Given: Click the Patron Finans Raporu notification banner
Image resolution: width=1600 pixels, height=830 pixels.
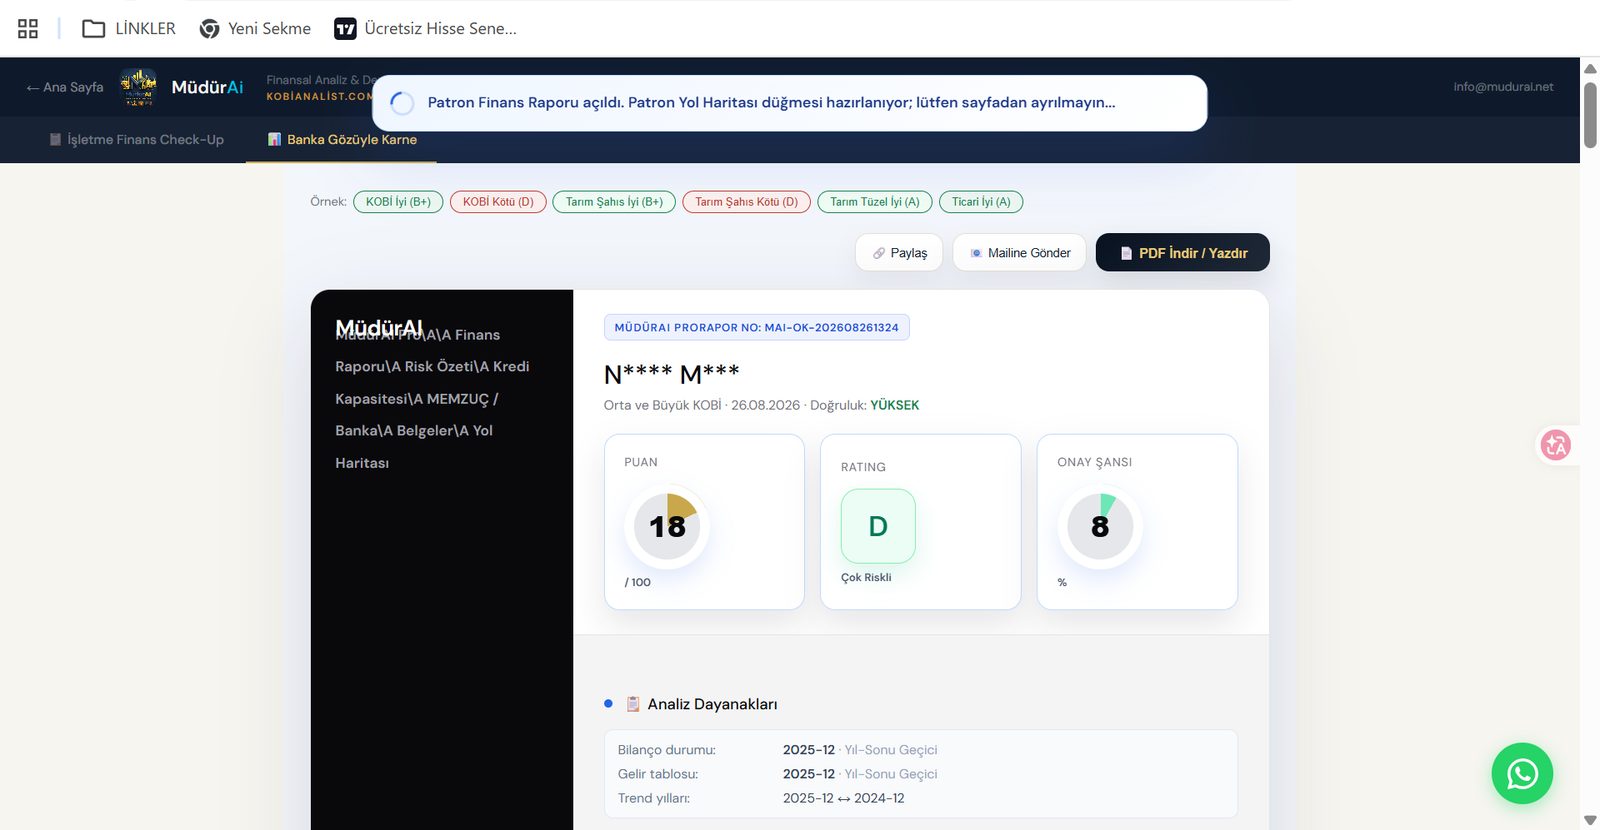Looking at the screenshot, I should click(790, 103).
